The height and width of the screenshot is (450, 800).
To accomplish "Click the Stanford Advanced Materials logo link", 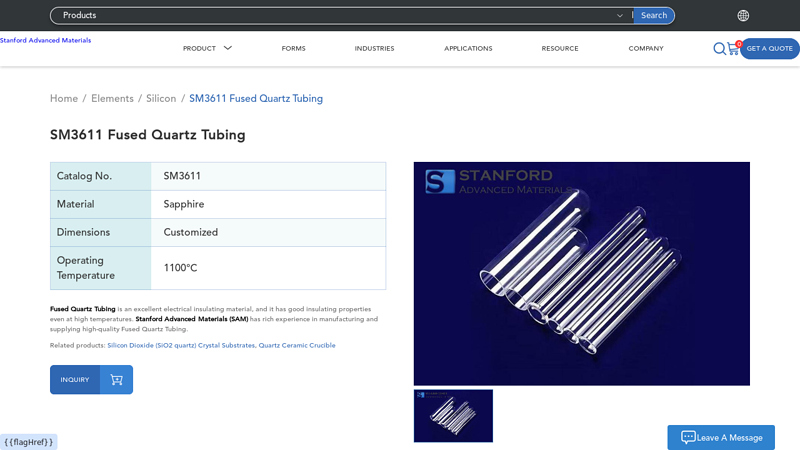I will point(45,40).
